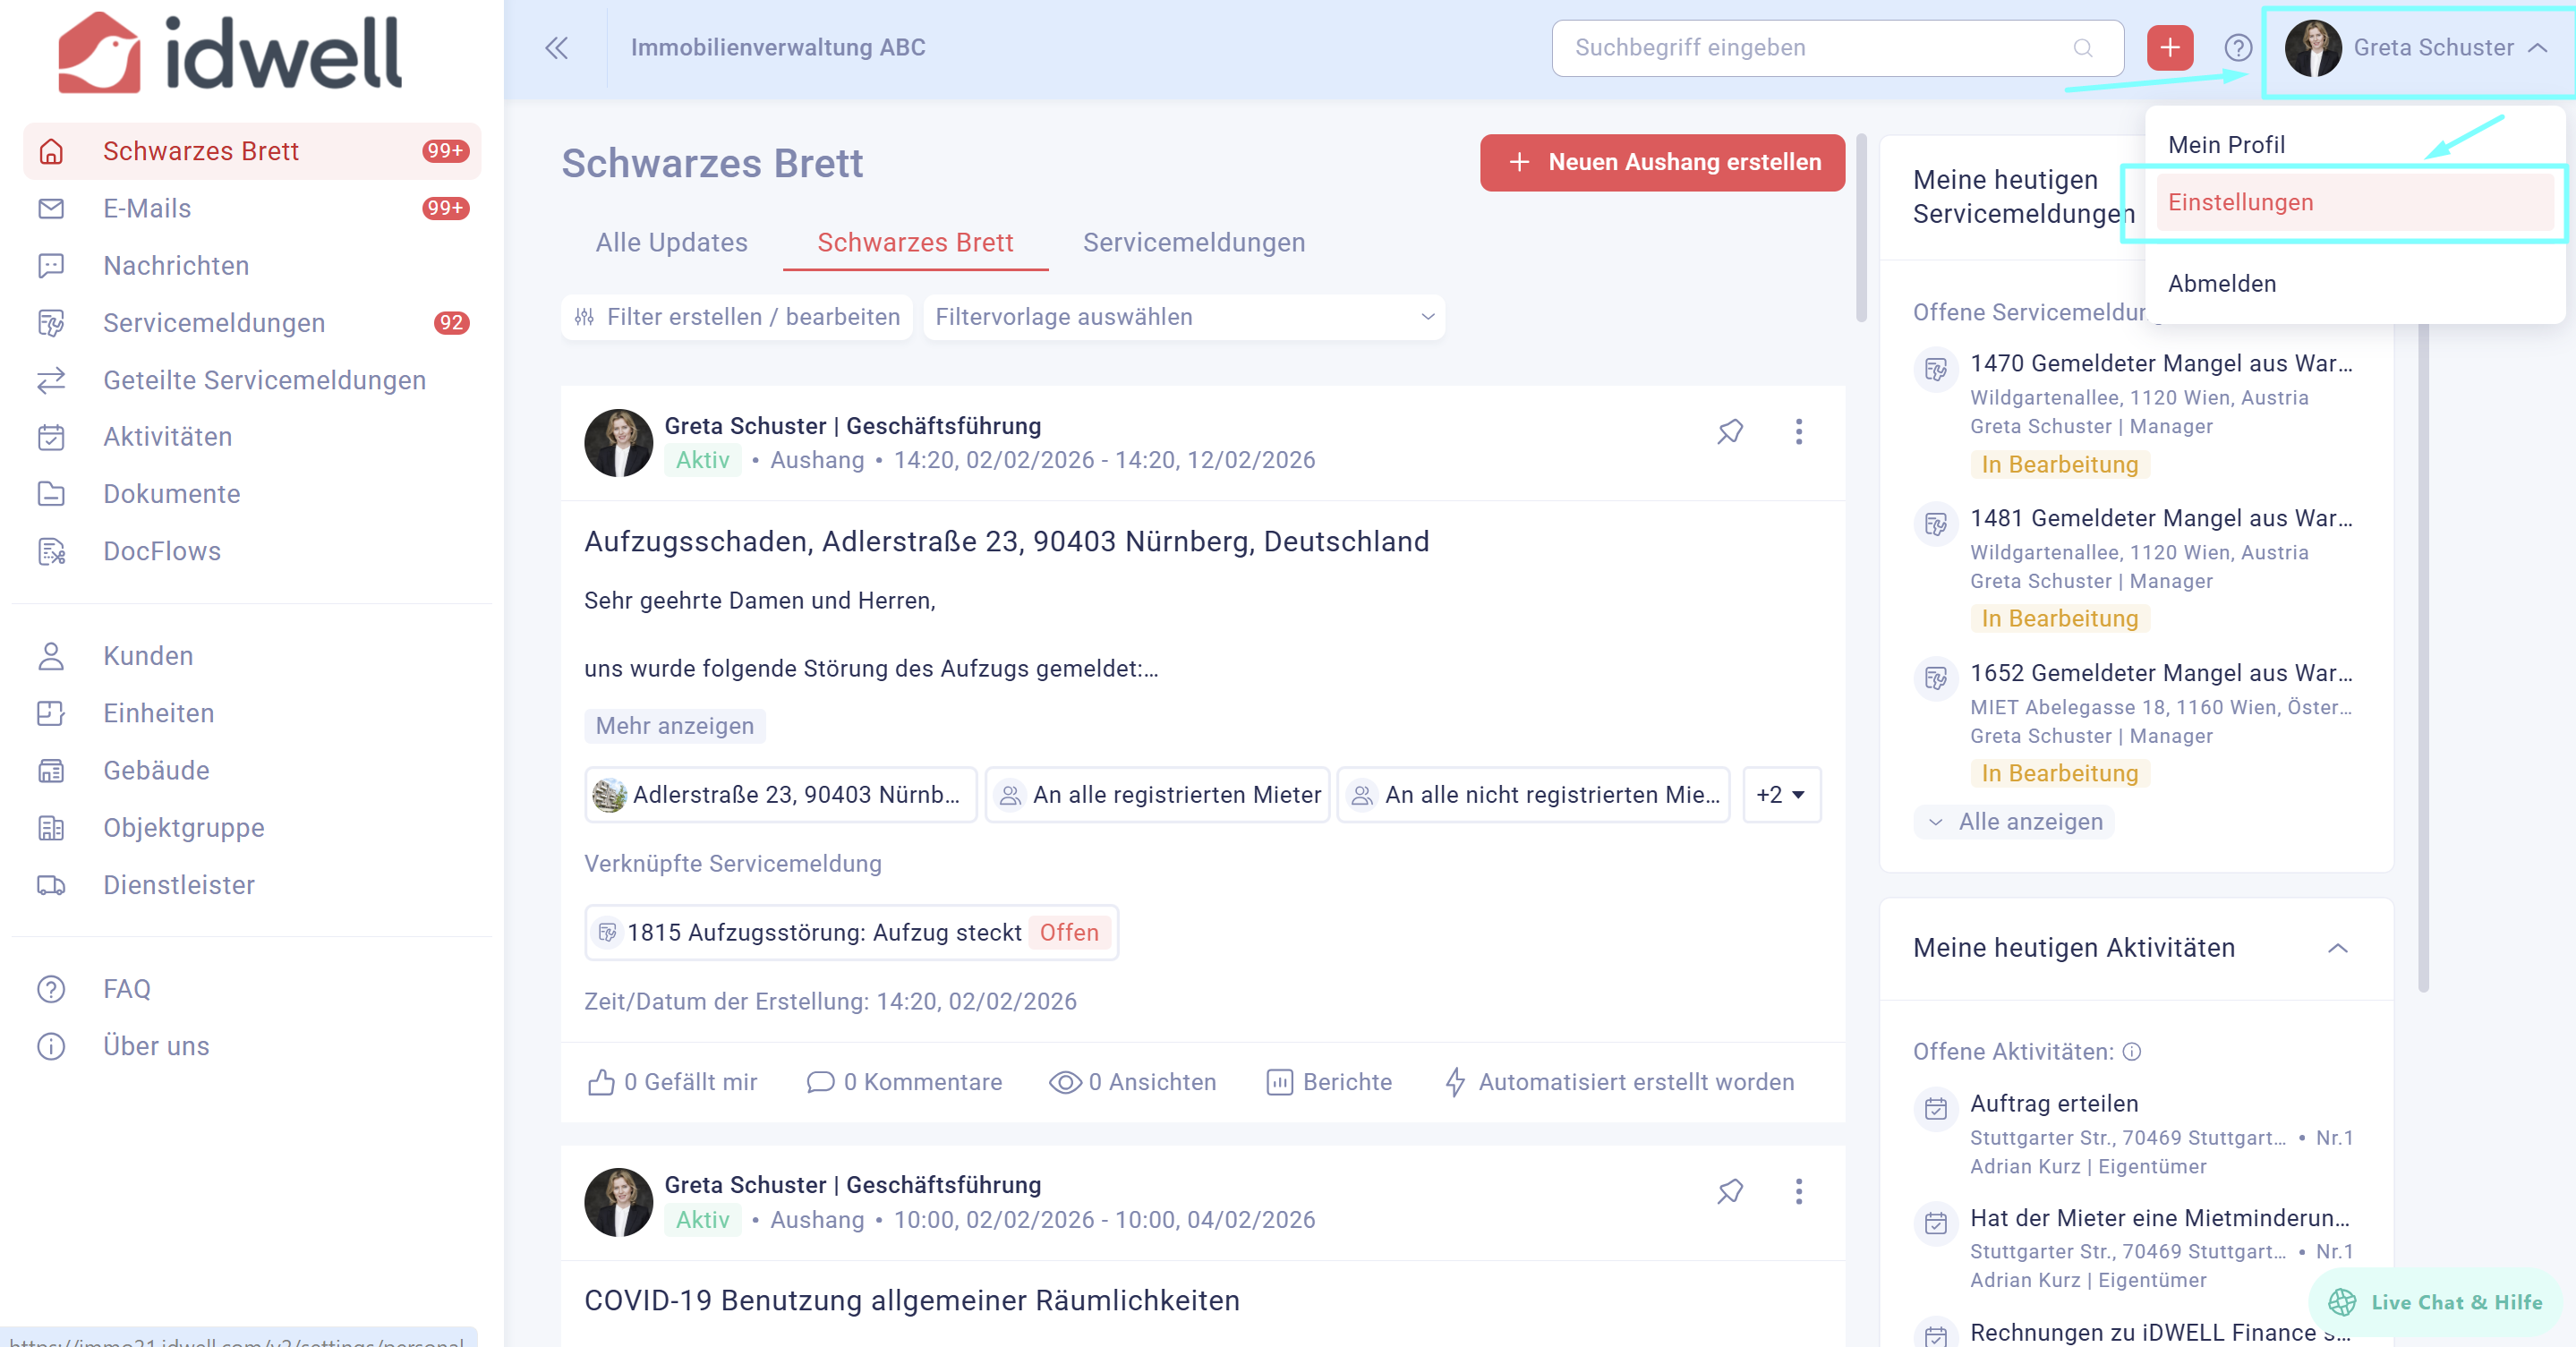The image size is (2576, 1347).
Task: Click Mehr anzeigen on first post
Action: (x=674, y=726)
